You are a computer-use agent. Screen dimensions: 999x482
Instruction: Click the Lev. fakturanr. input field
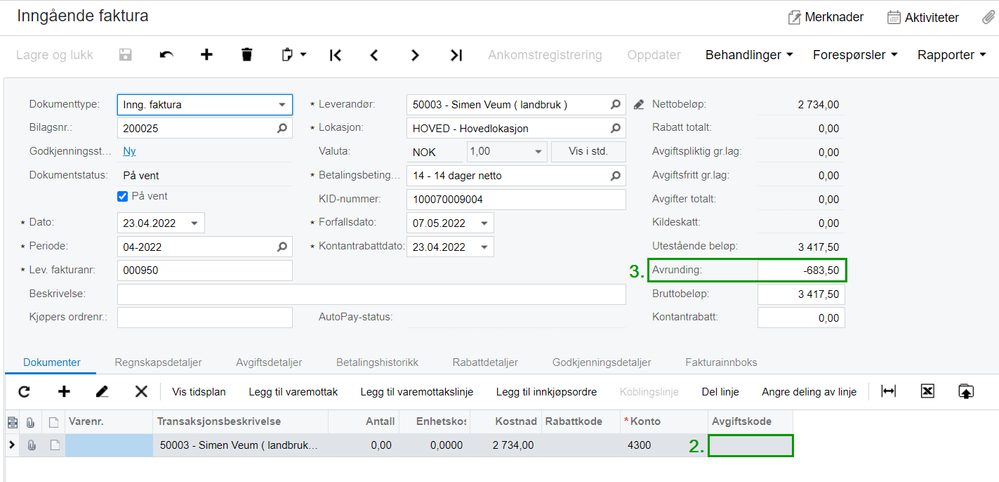pyautogui.click(x=204, y=270)
